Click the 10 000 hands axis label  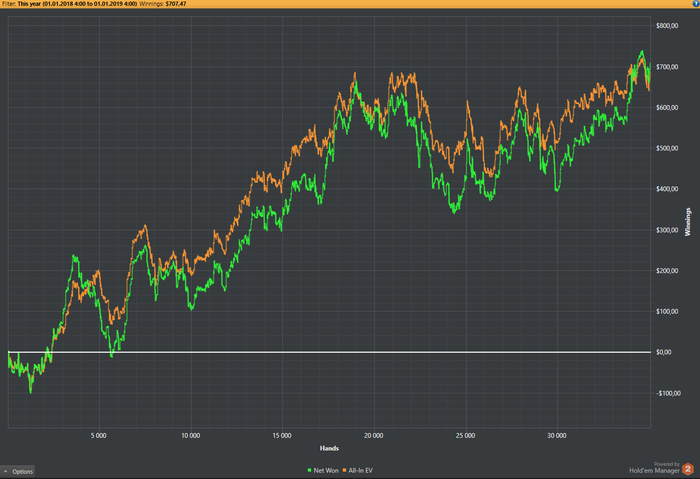[191, 436]
